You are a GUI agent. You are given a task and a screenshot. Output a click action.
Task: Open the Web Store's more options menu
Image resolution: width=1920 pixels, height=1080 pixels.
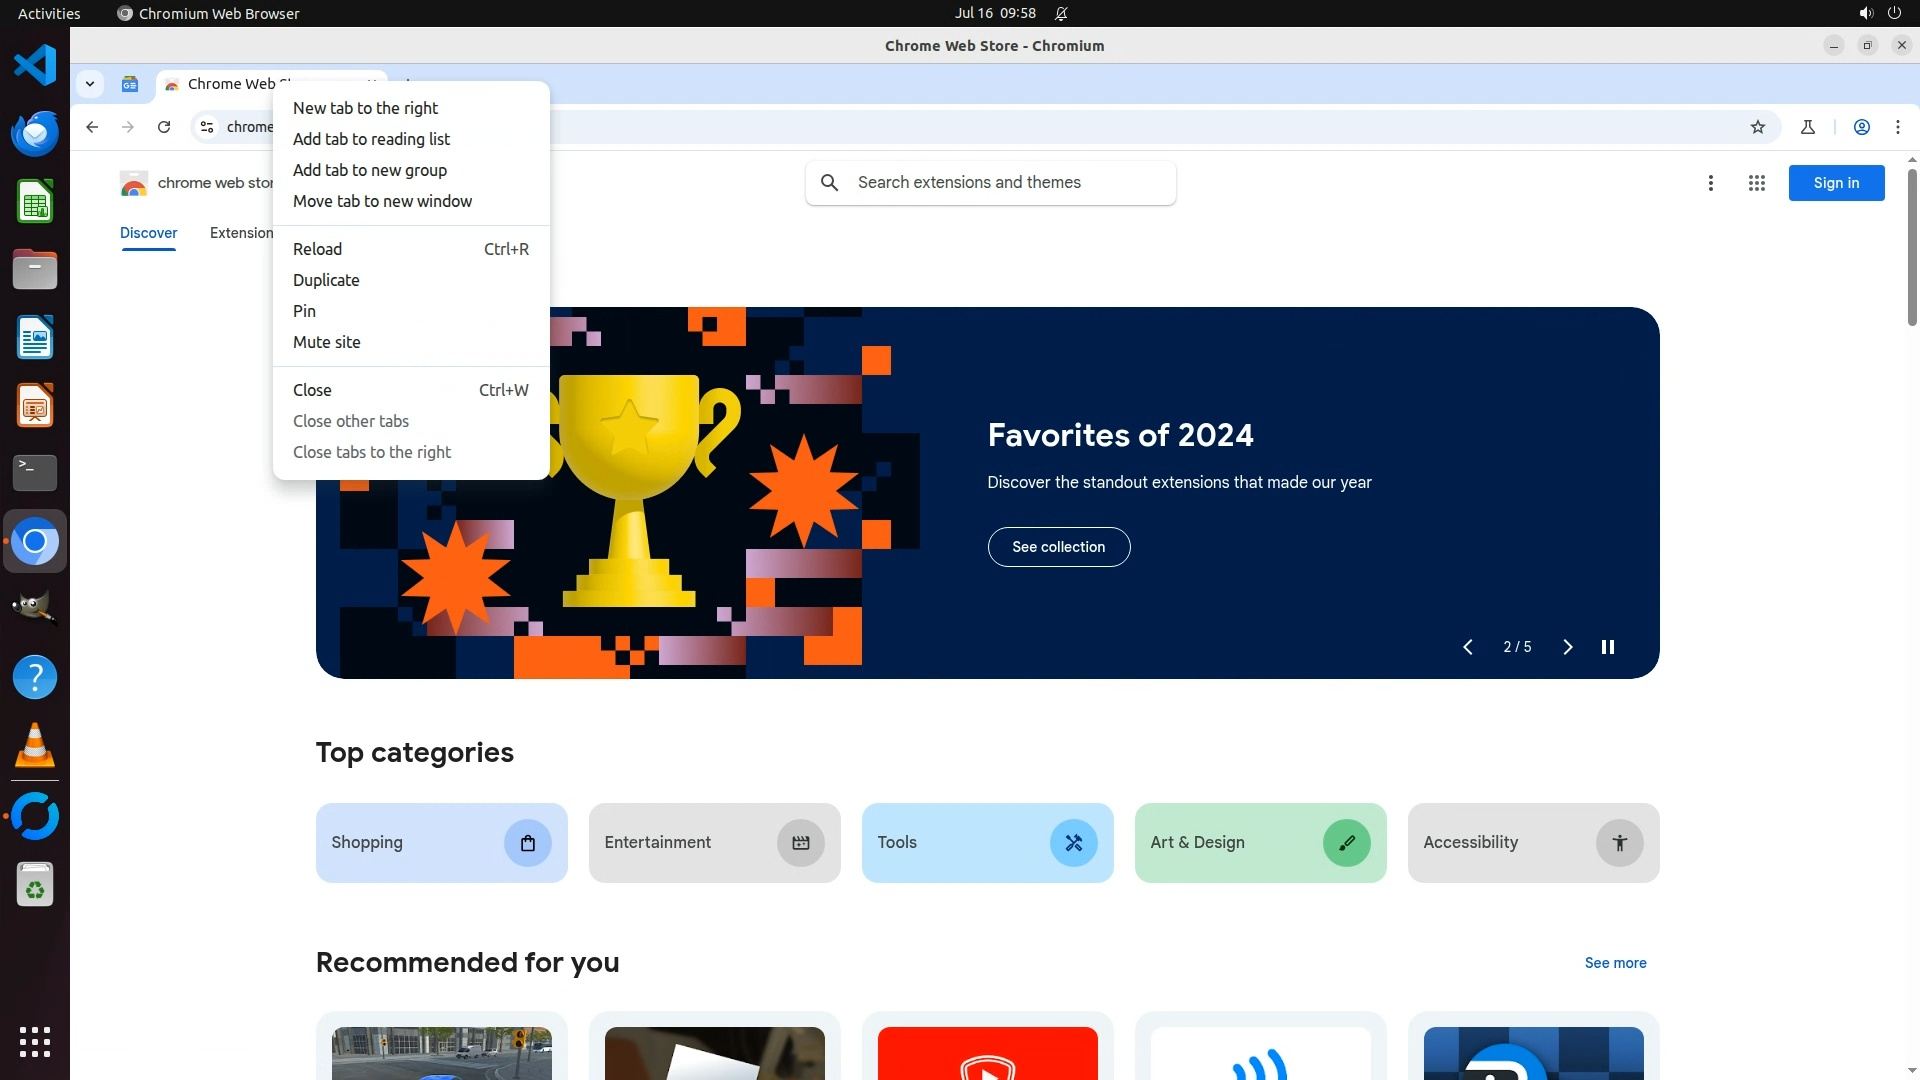1711,183
